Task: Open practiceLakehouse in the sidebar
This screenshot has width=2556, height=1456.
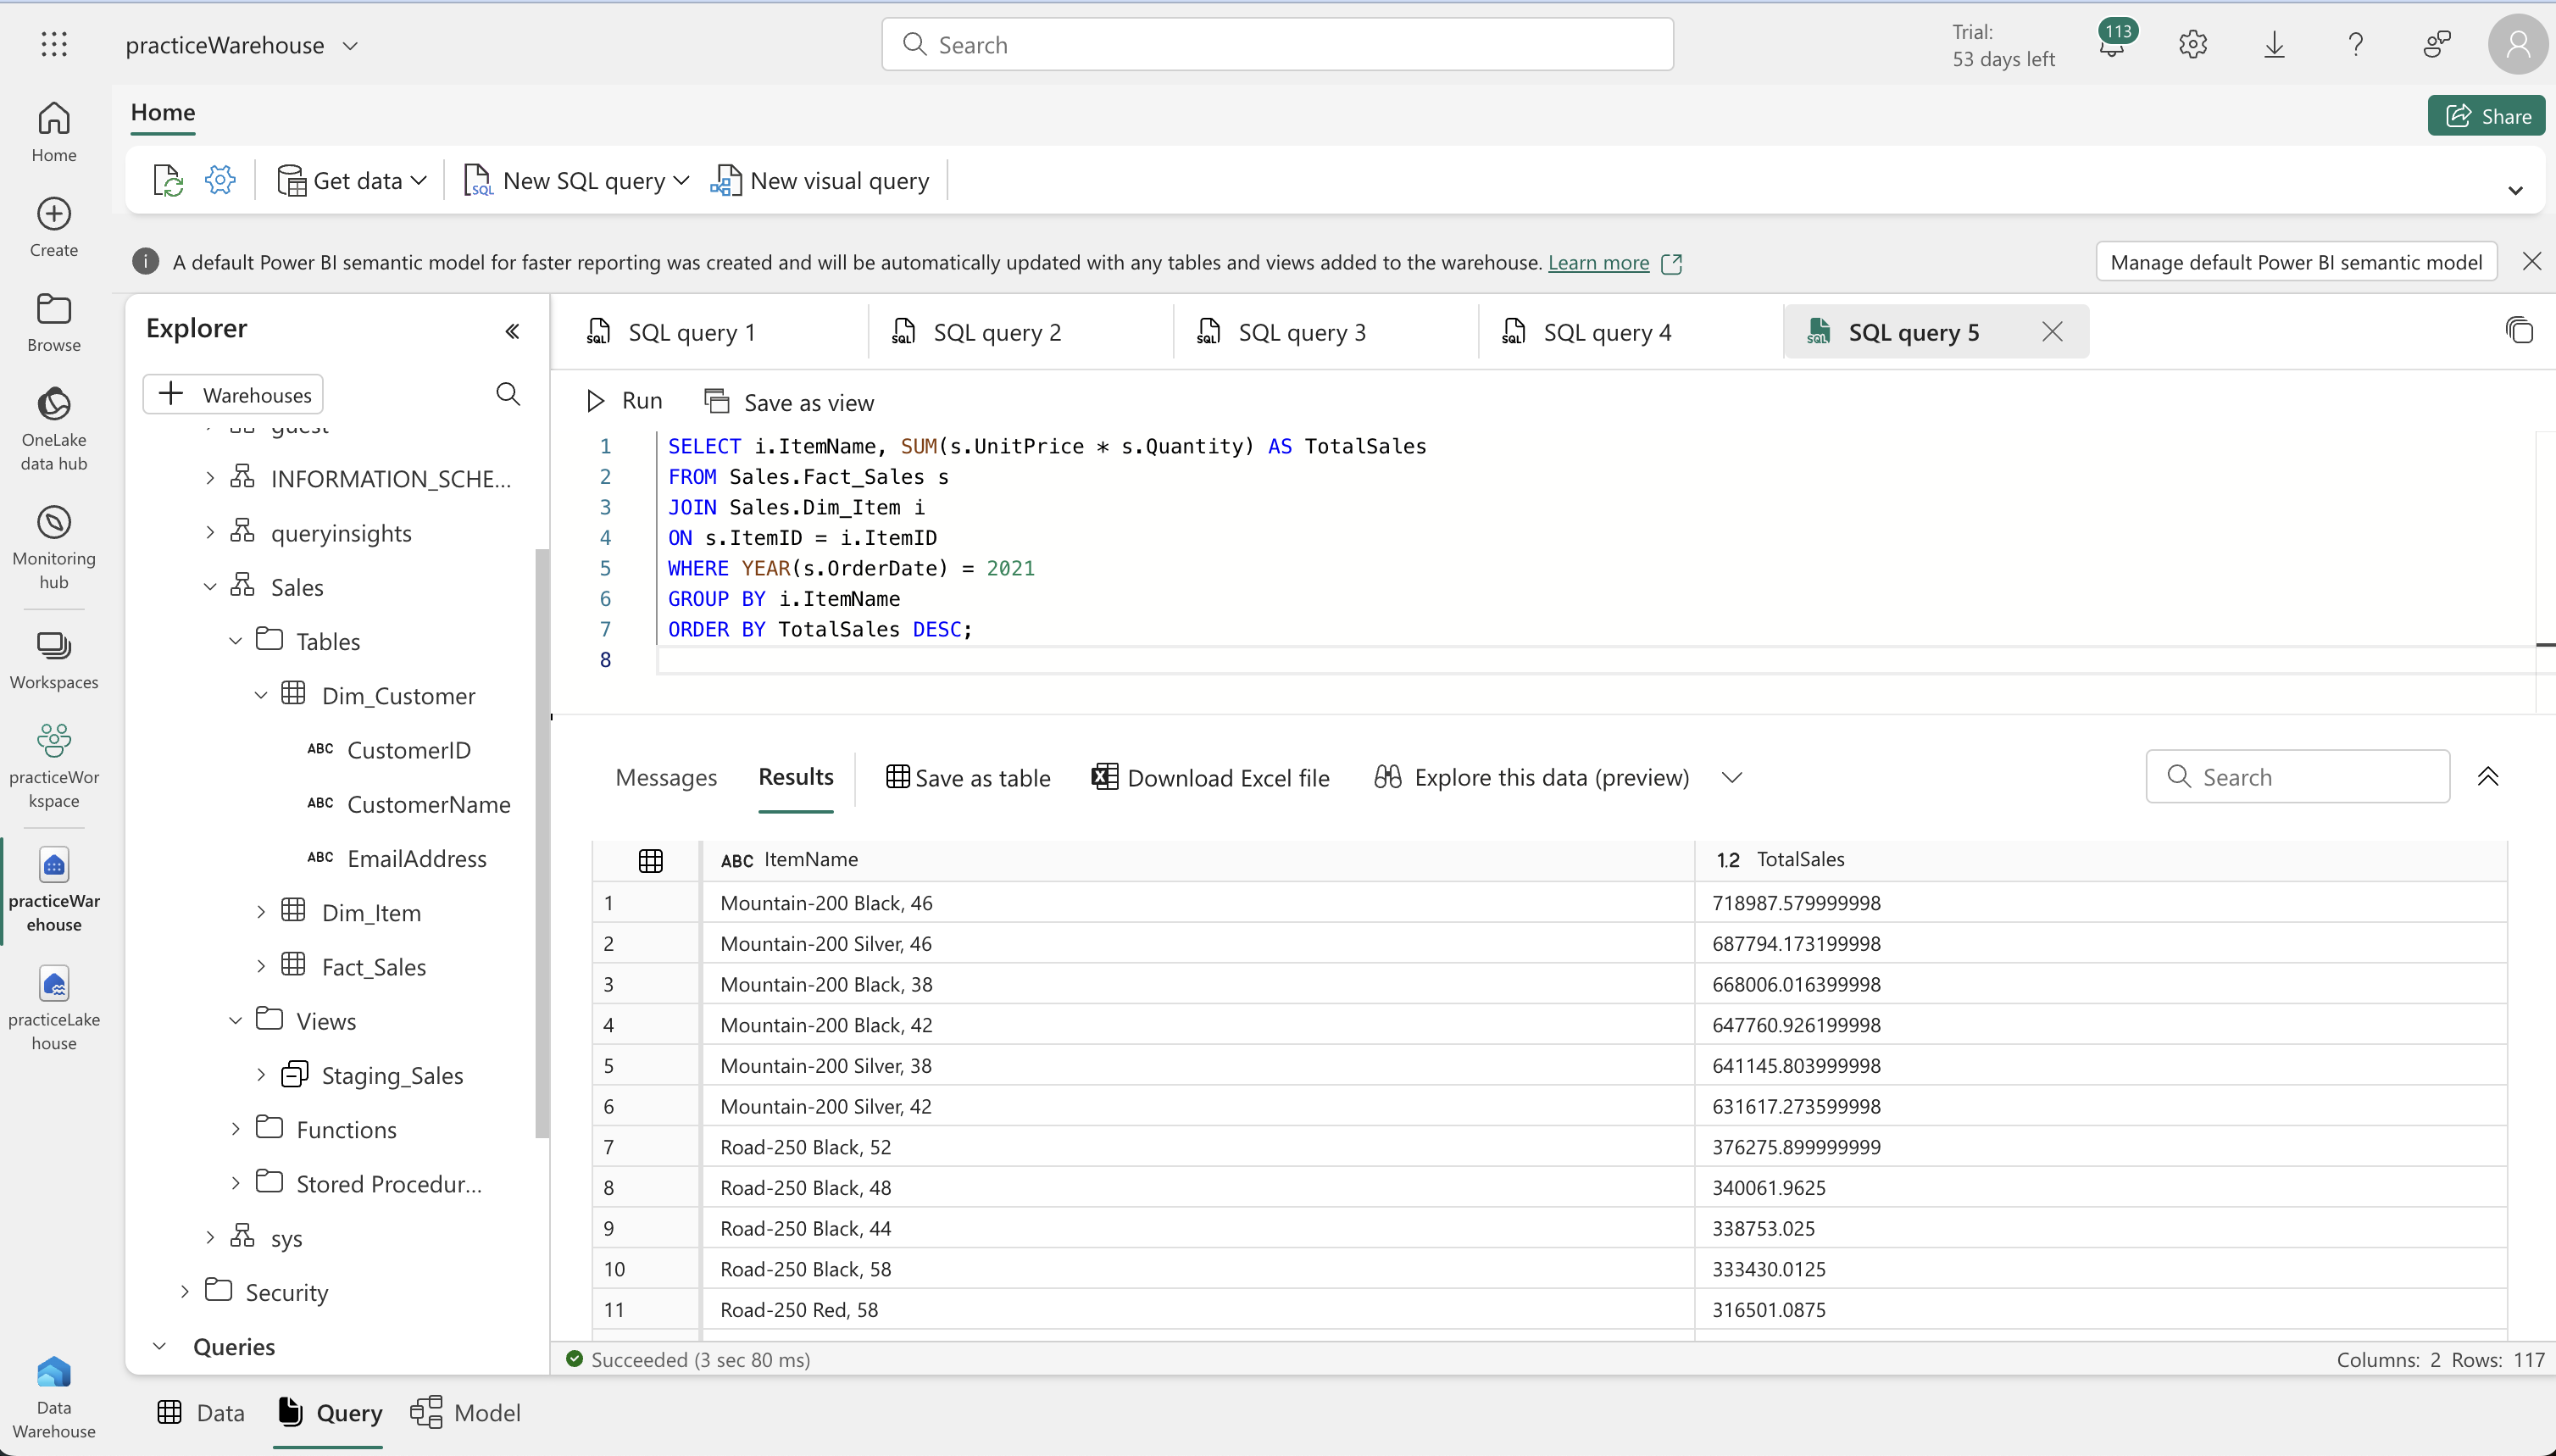Action: pyautogui.click(x=54, y=1009)
